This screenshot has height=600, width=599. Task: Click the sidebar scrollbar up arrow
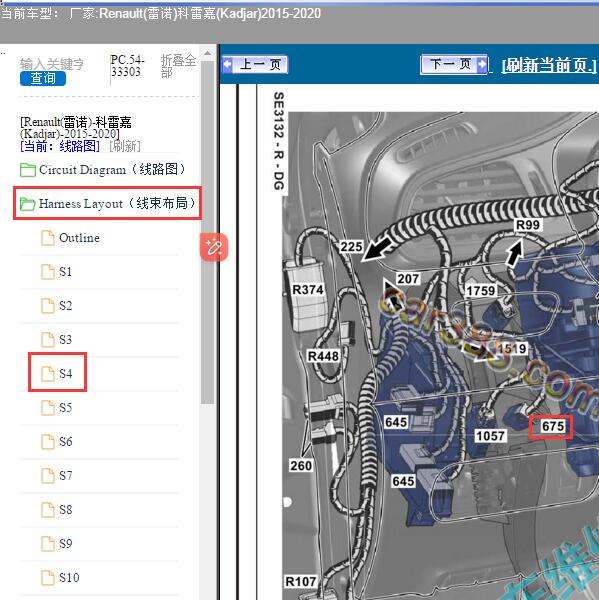(x=207, y=54)
